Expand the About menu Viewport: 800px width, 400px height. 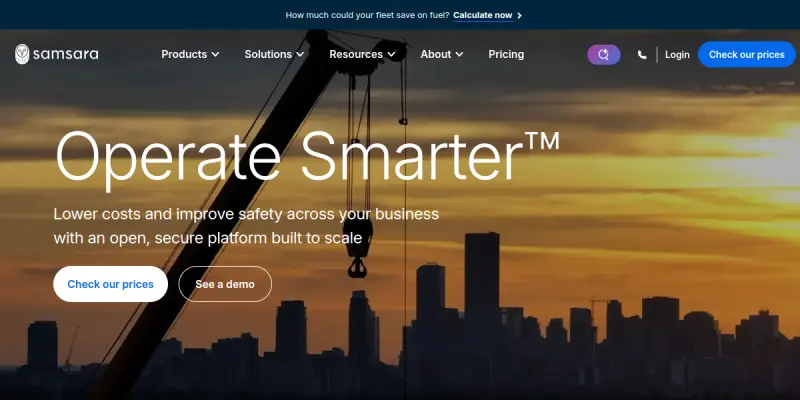[x=442, y=54]
